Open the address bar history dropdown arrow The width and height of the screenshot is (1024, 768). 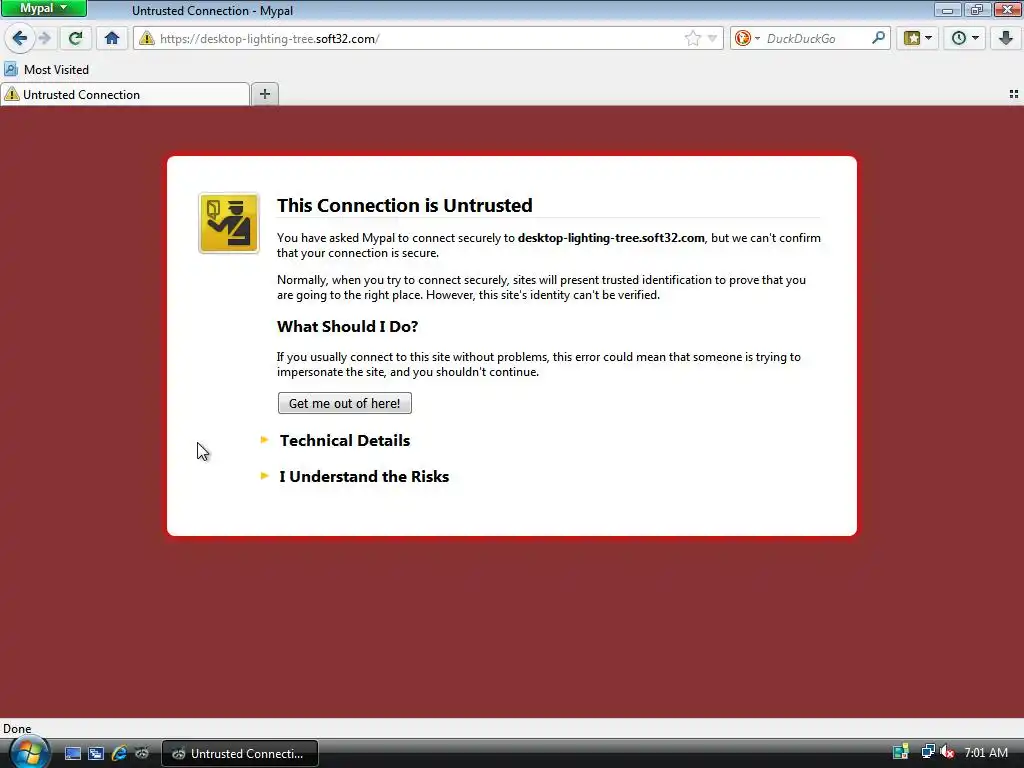point(712,39)
